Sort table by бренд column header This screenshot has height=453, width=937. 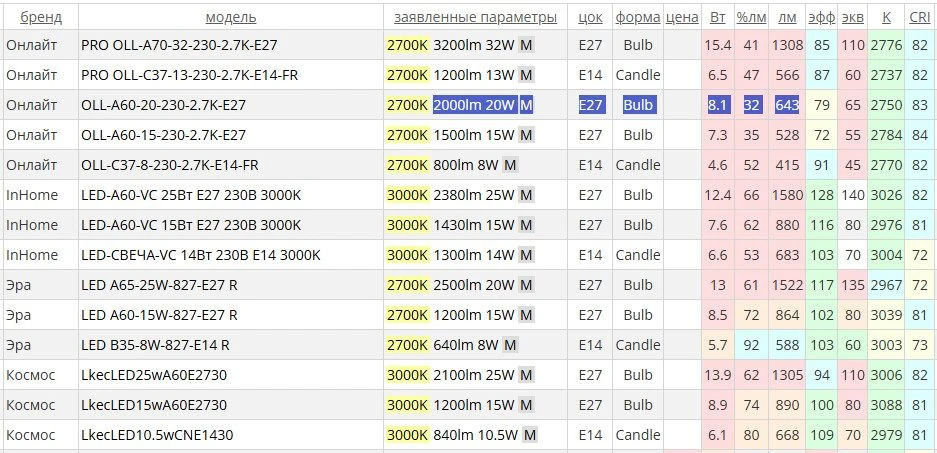[x=41, y=18]
